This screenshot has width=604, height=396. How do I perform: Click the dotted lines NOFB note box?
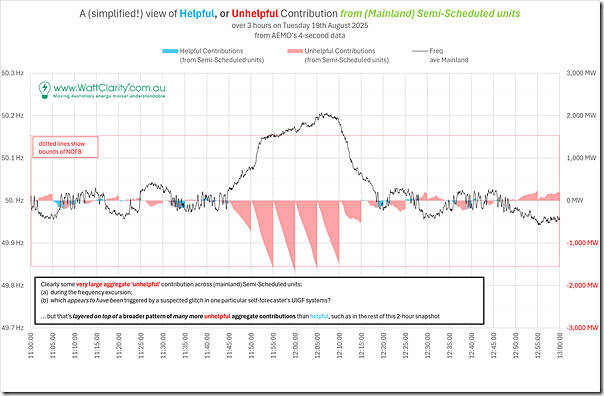65,147
